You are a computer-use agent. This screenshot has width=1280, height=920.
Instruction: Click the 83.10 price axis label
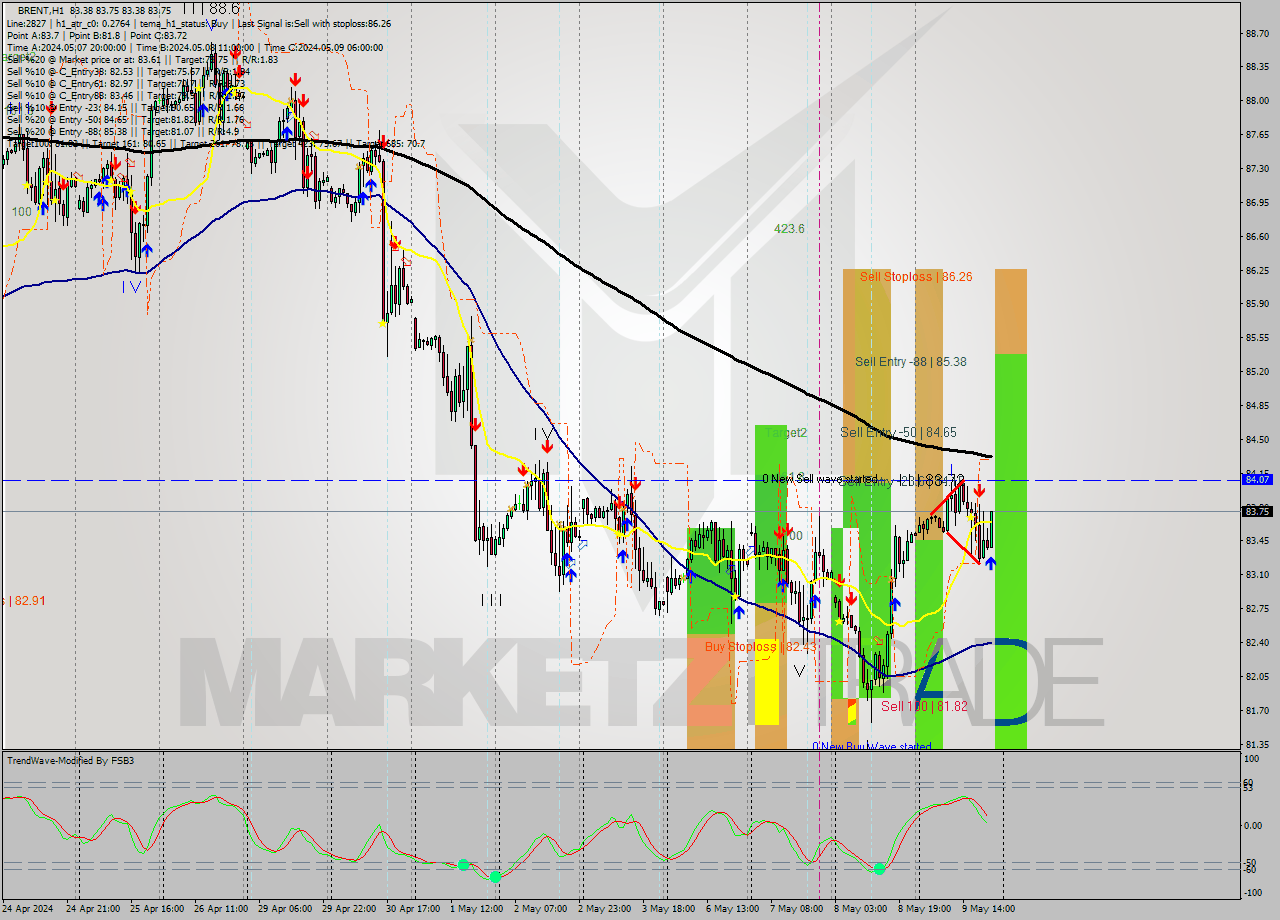(x=1258, y=574)
